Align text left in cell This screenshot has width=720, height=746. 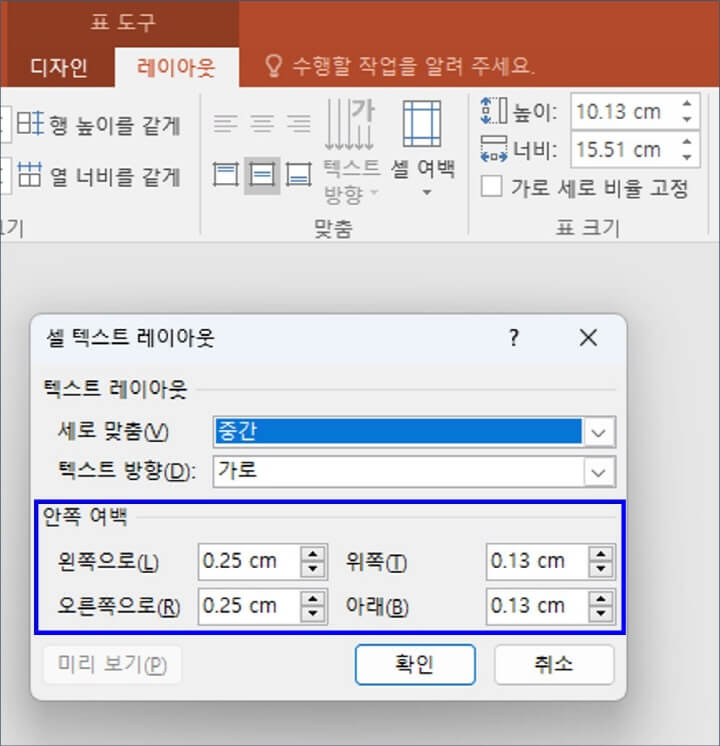(225, 124)
